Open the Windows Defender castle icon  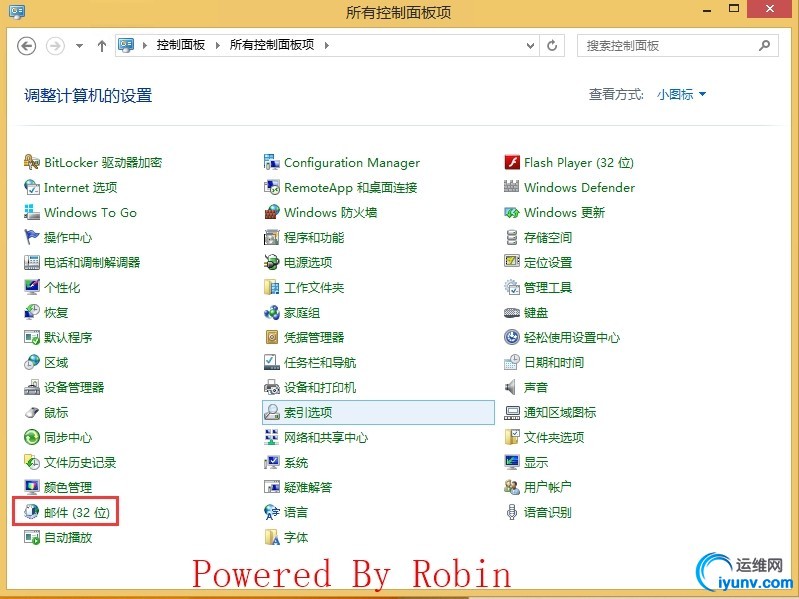(x=512, y=187)
